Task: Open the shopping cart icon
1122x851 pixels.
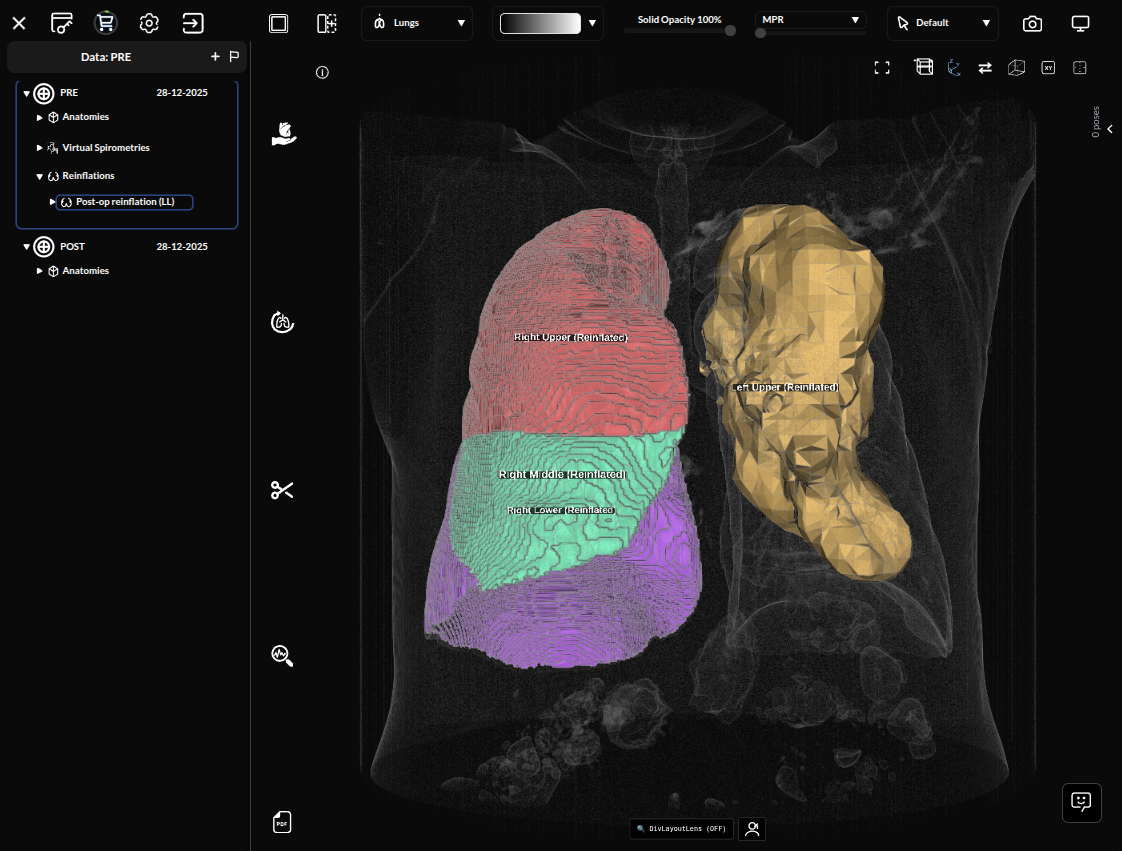Action: (105, 23)
